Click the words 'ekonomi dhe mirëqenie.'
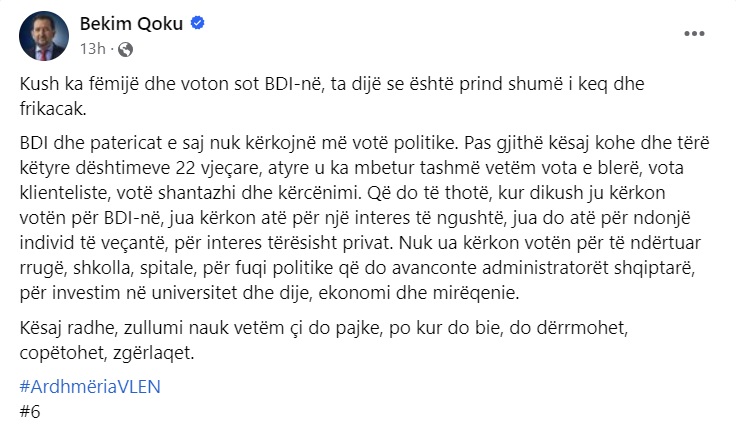The height and width of the screenshot is (436, 736). pyautogui.click(x=419, y=293)
